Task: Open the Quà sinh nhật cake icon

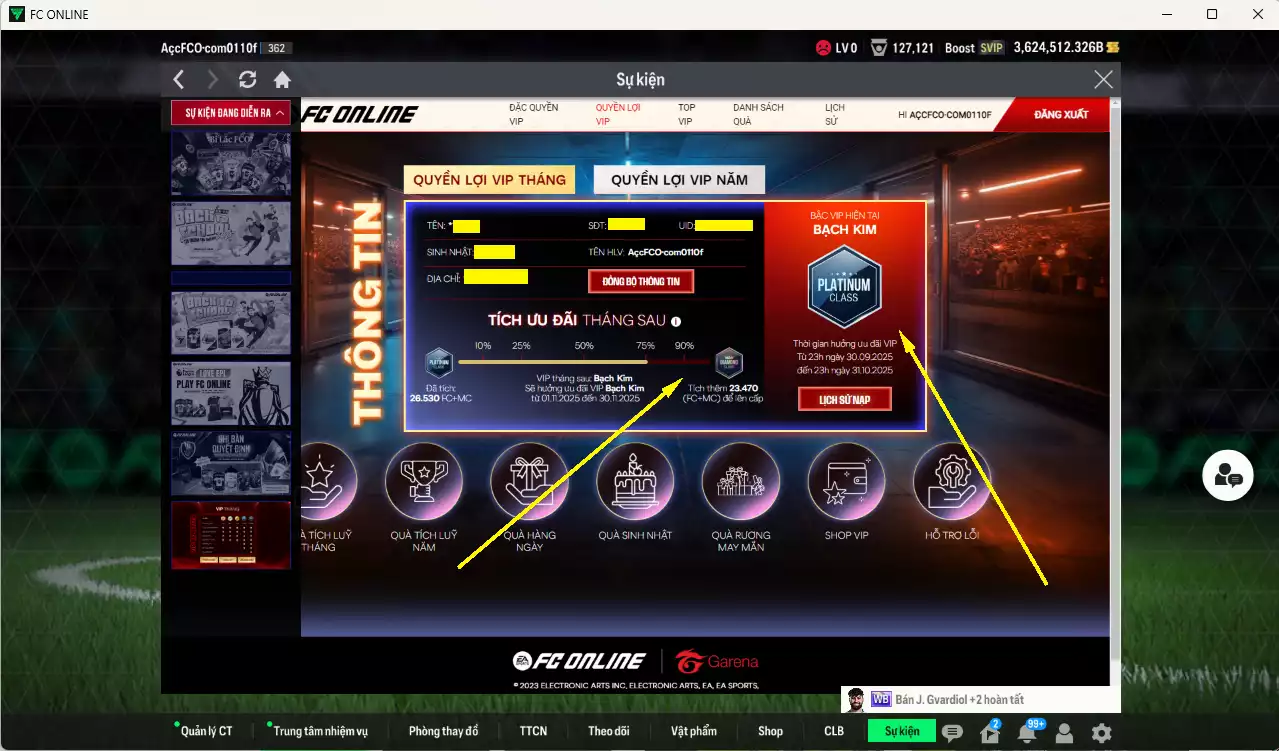Action: pyautogui.click(x=635, y=482)
